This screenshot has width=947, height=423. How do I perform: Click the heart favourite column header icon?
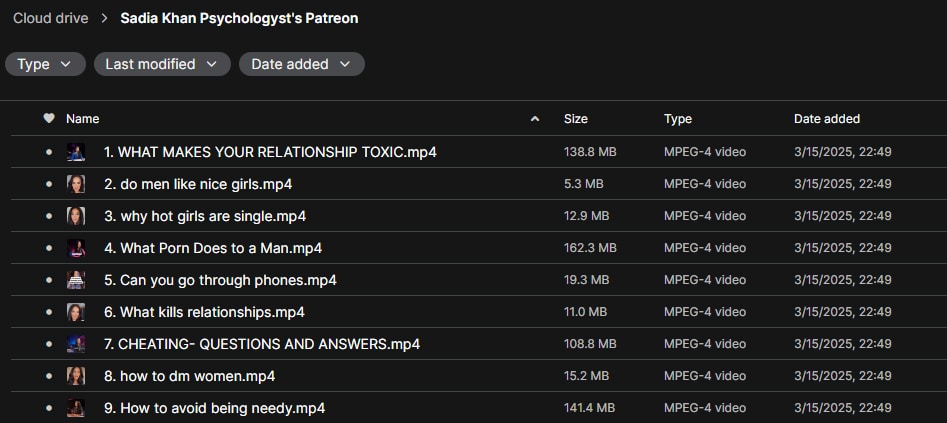click(49, 118)
